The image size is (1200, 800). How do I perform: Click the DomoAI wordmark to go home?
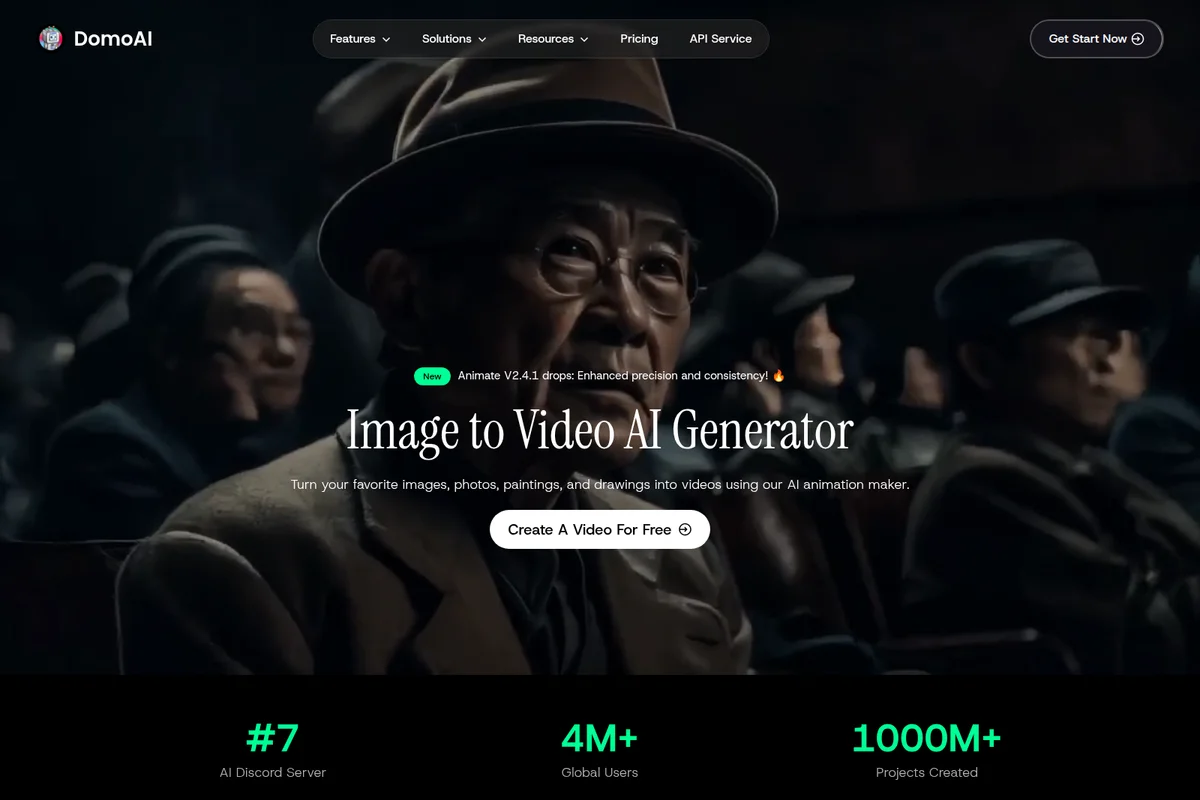112,39
